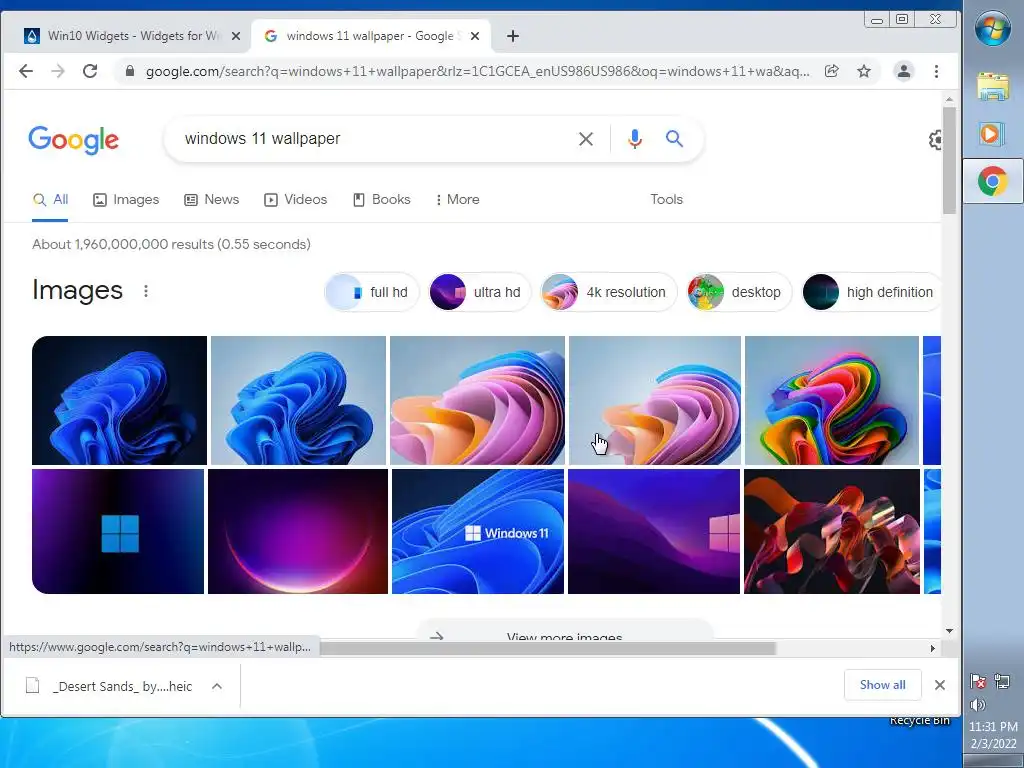Click the vertical scrollbar thumb
The height and width of the screenshot is (768, 1024).
[949, 159]
